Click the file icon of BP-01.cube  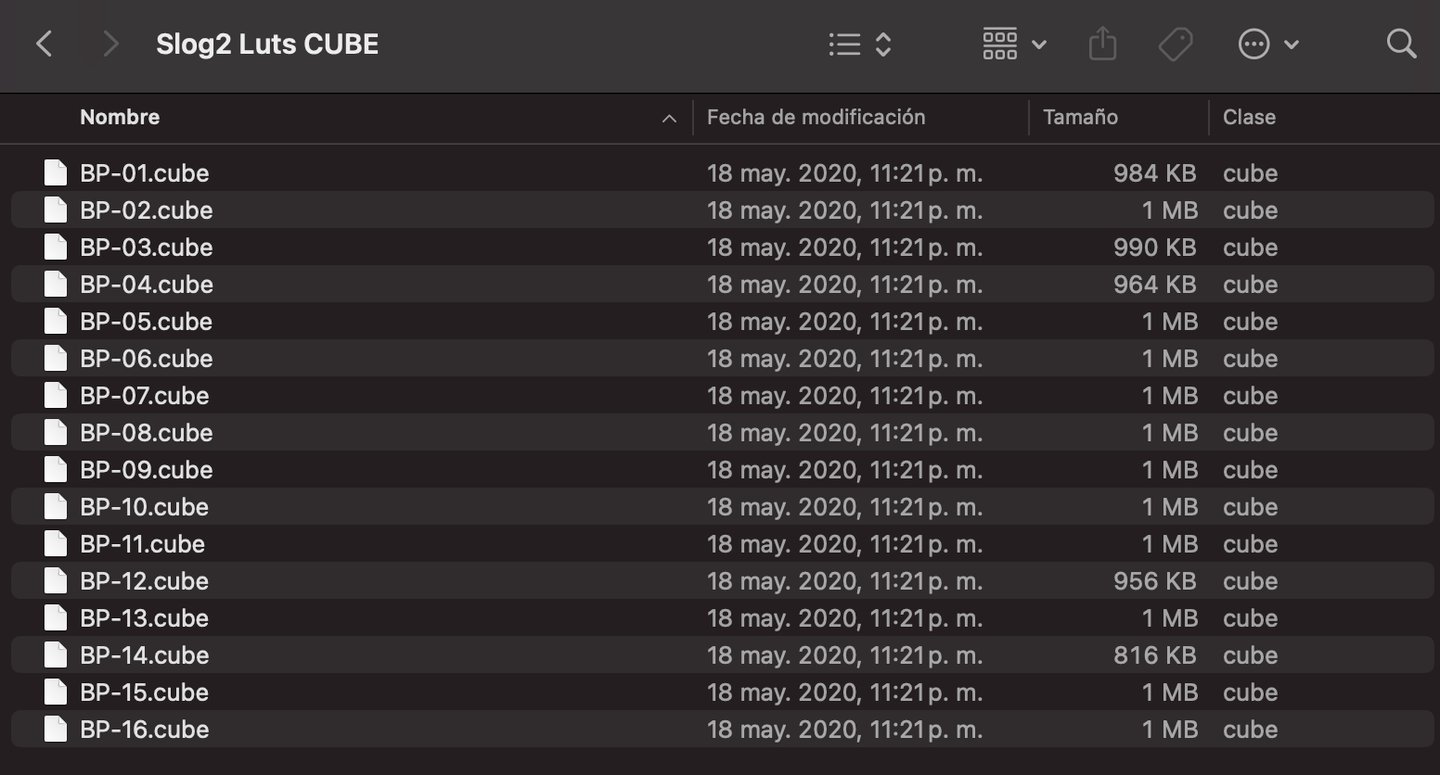coord(56,173)
